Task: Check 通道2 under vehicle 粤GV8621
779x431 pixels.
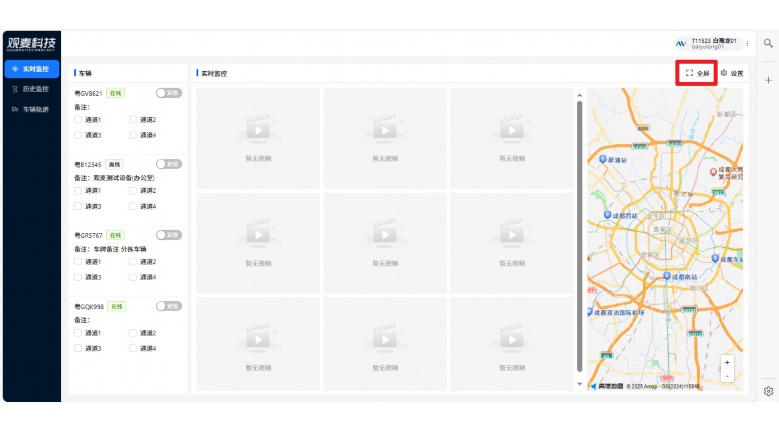Action: [133, 120]
